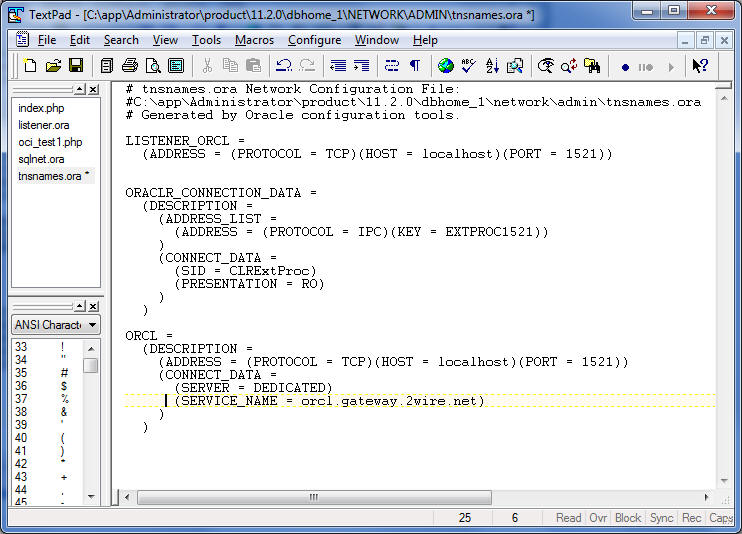Screen dimensions: 742x534
Task: Click horizontal scrollbar thumb in editor
Action: pyautogui.click(x=314, y=497)
